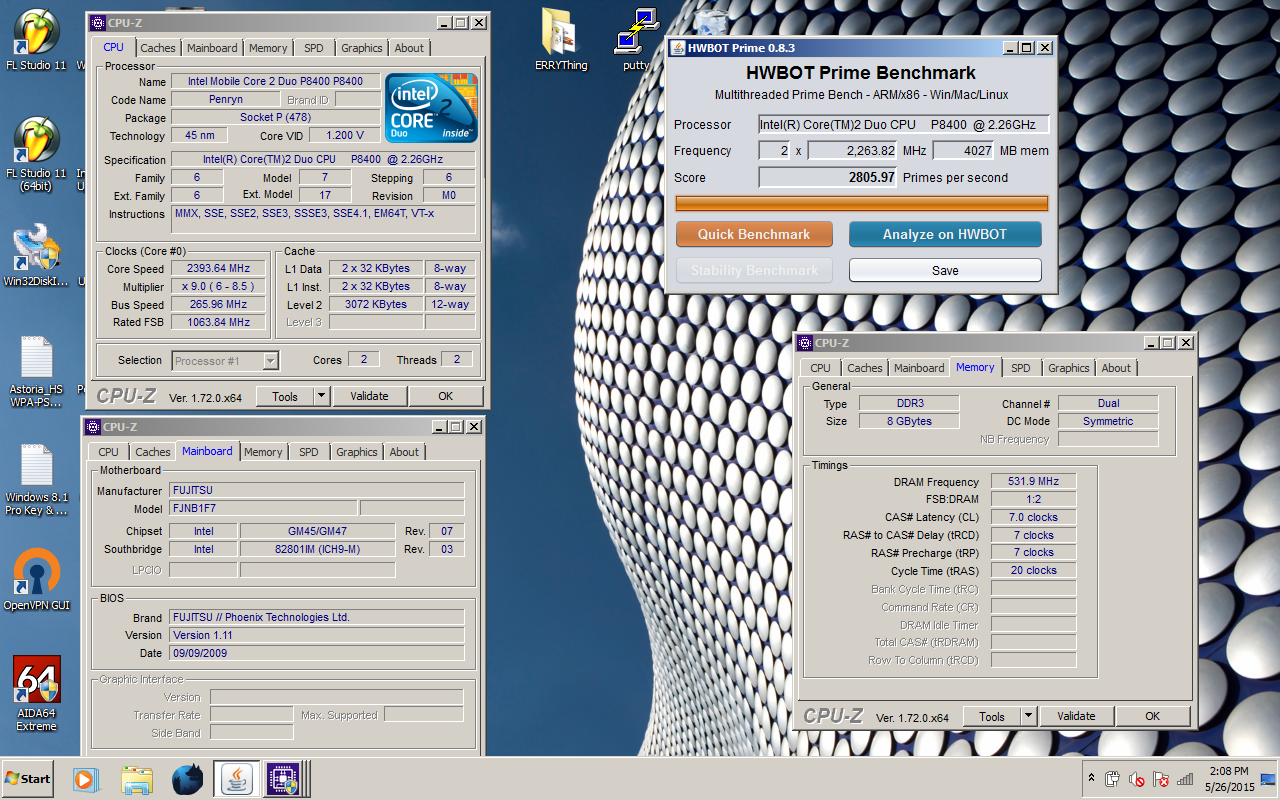Viewport: 1280px width, 800px height.
Task: Select the BIOS date 09/09/2009
Action: pos(316,653)
